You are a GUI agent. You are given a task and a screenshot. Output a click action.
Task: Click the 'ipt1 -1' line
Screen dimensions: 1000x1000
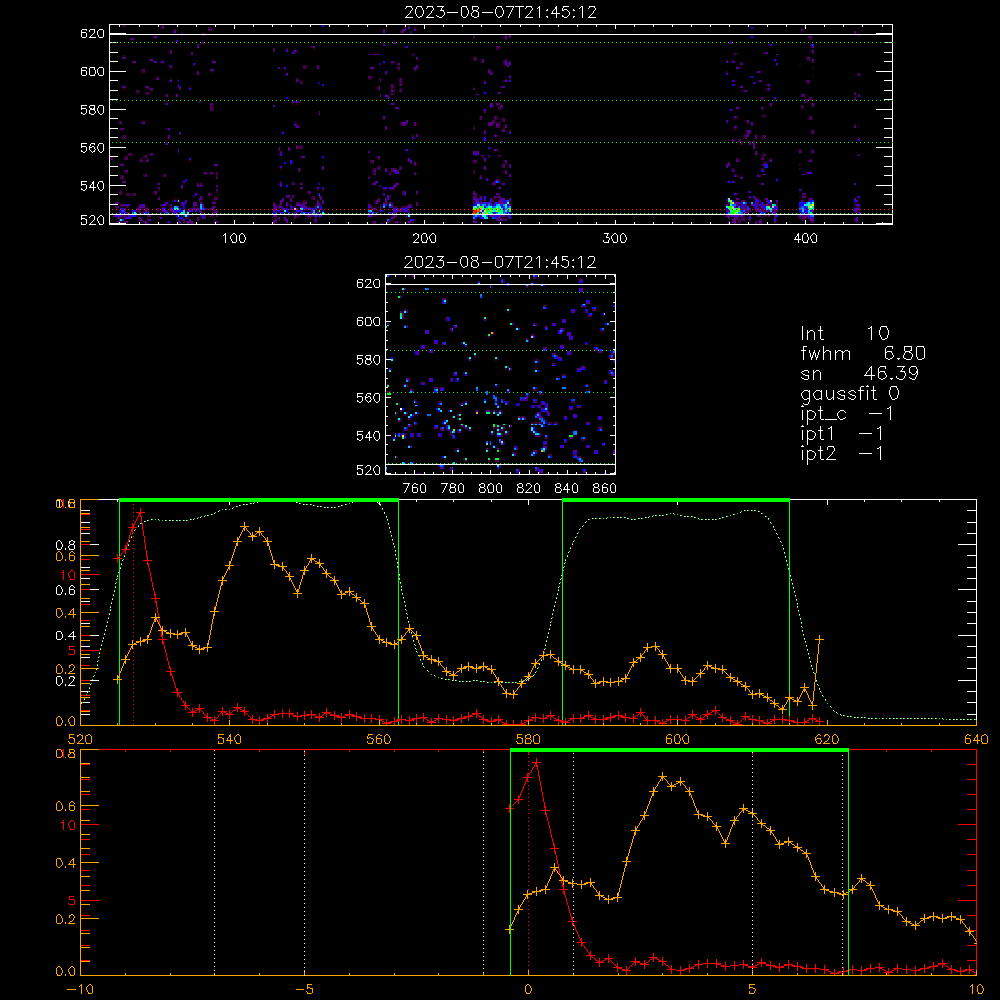tap(842, 434)
